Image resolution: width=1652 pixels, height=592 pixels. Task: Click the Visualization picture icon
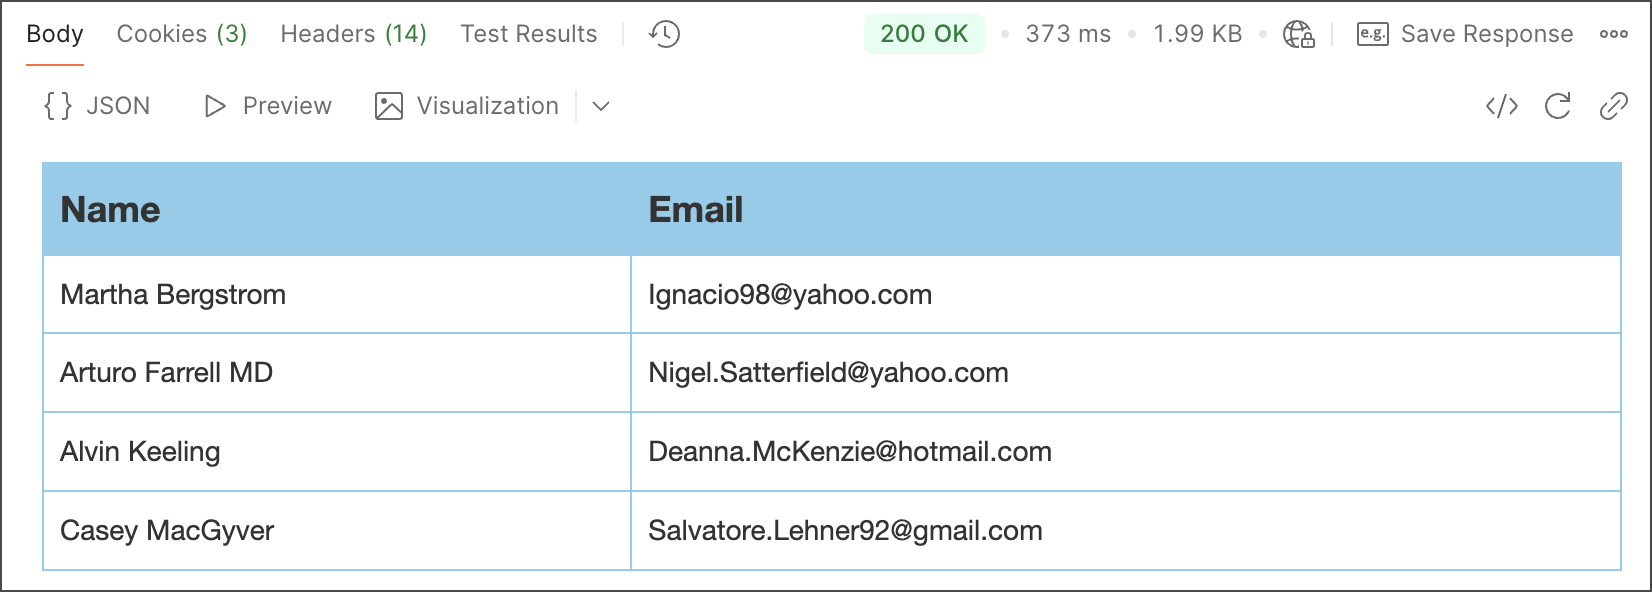(389, 106)
